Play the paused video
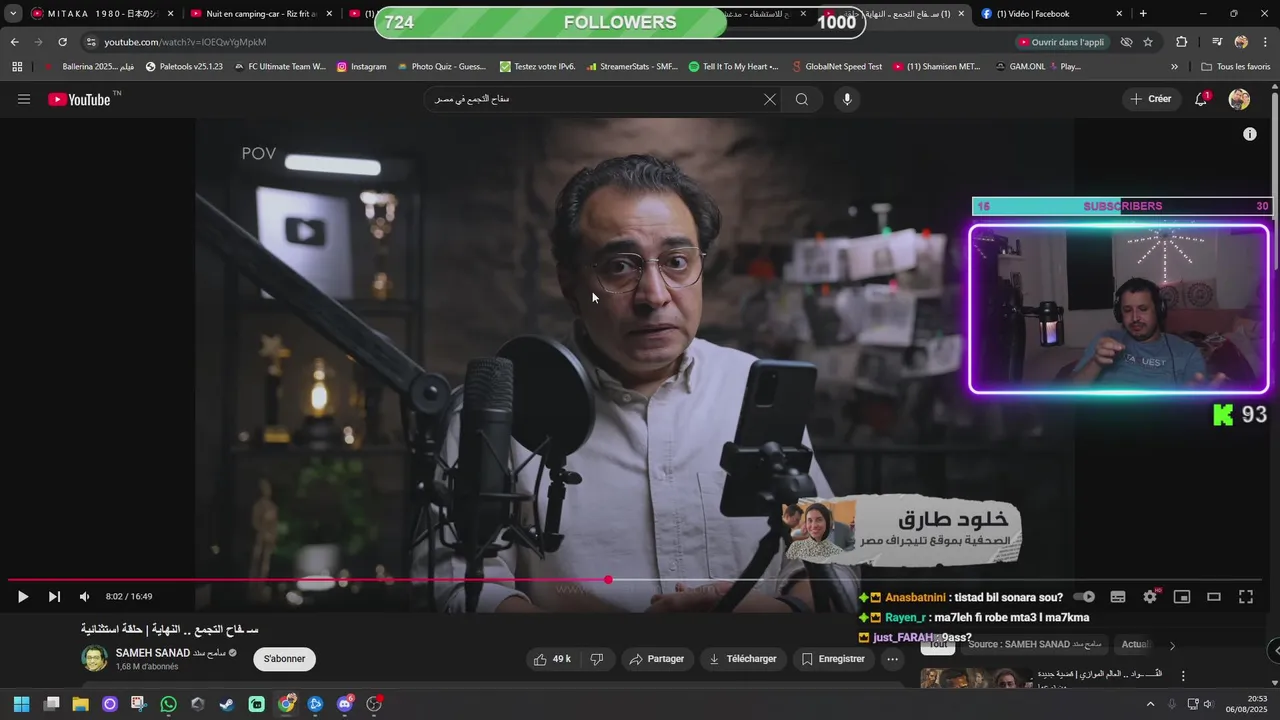This screenshot has width=1280, height=720. pos(23,597)
